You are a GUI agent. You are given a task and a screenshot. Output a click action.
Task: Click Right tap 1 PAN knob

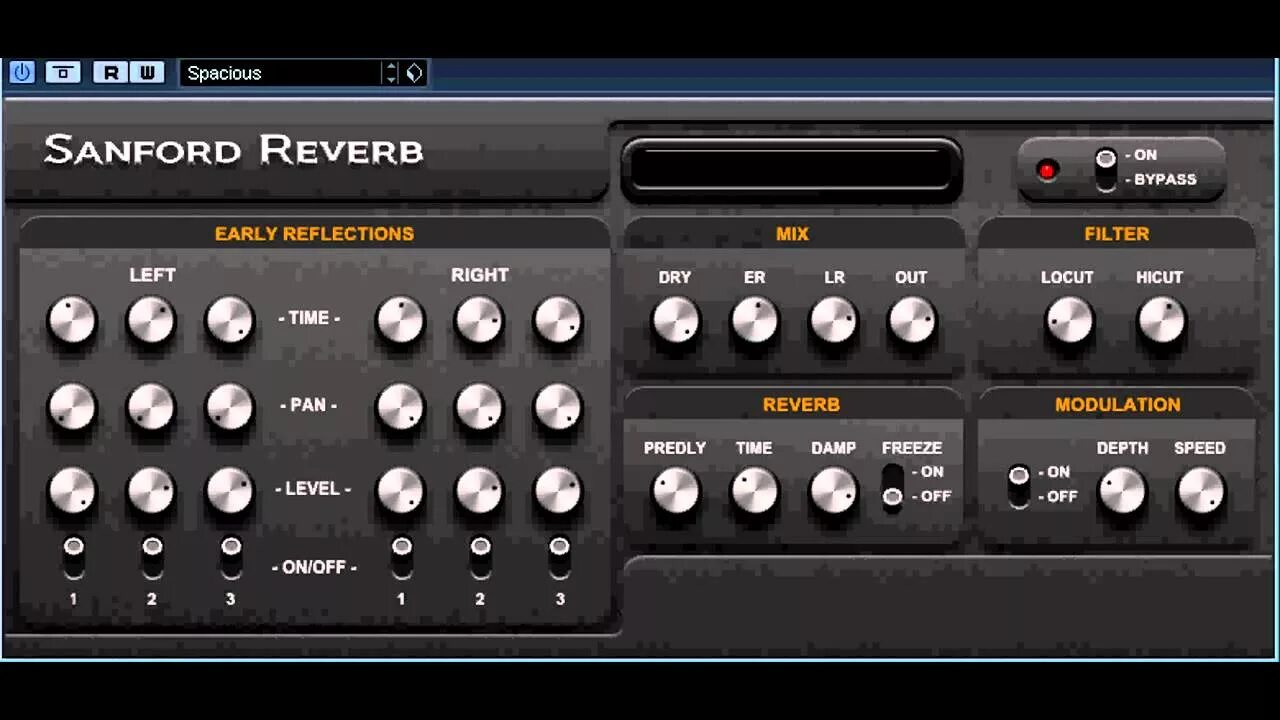(x=400, y=407)
